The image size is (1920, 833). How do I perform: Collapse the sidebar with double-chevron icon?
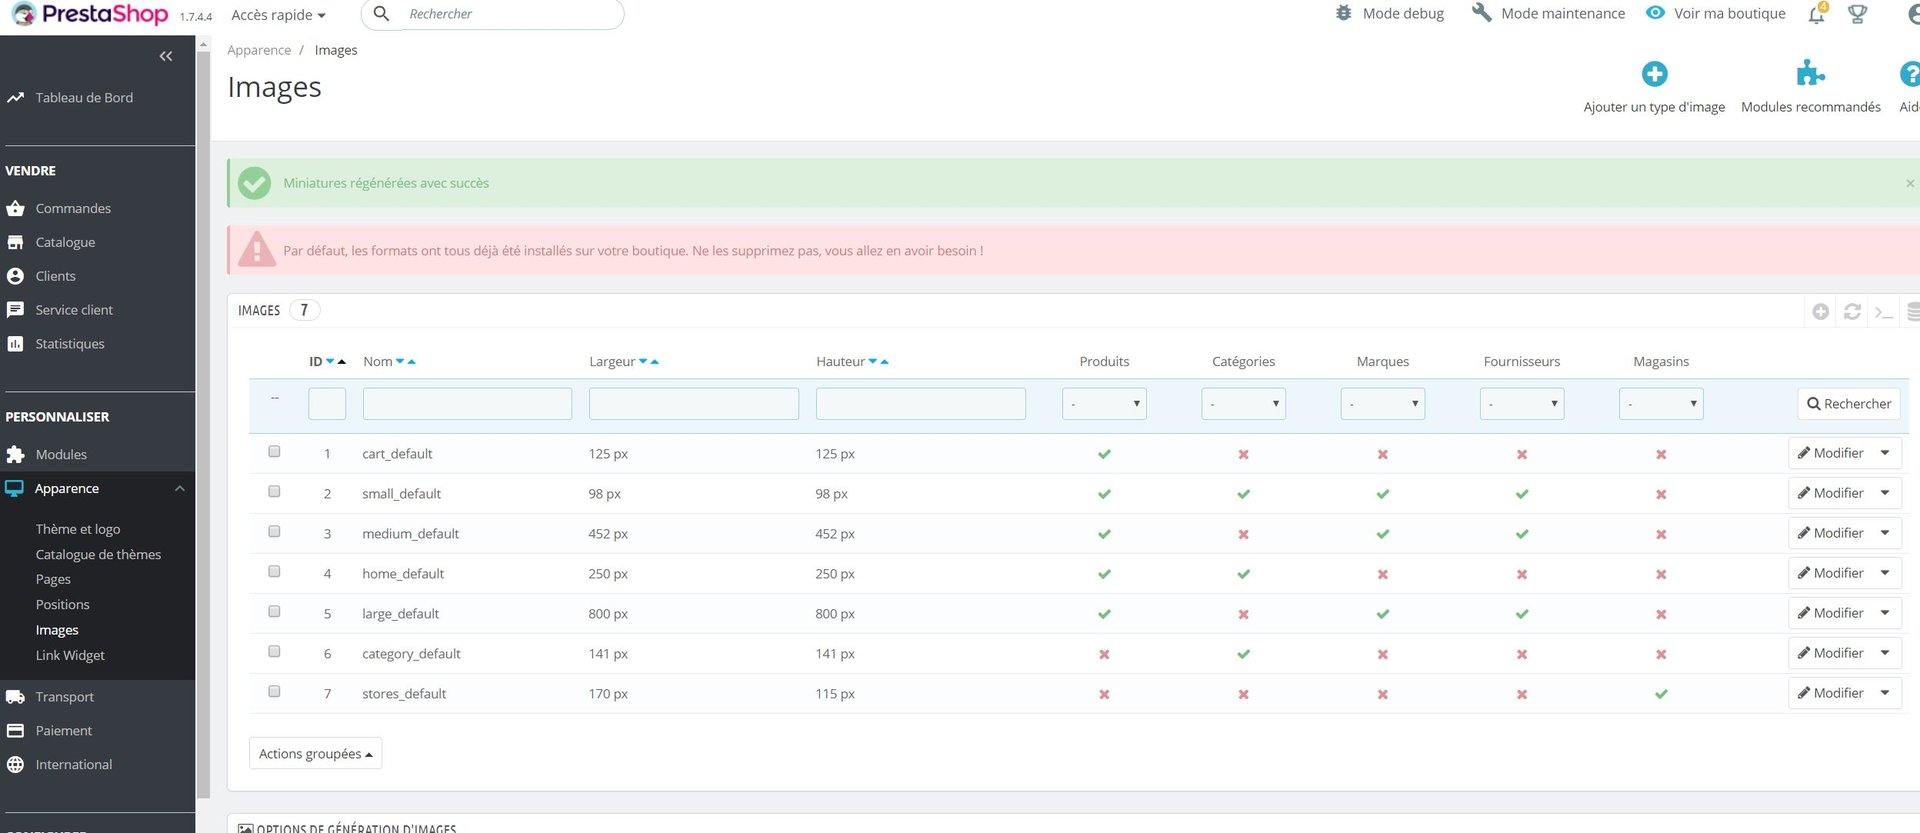[166, 56]
